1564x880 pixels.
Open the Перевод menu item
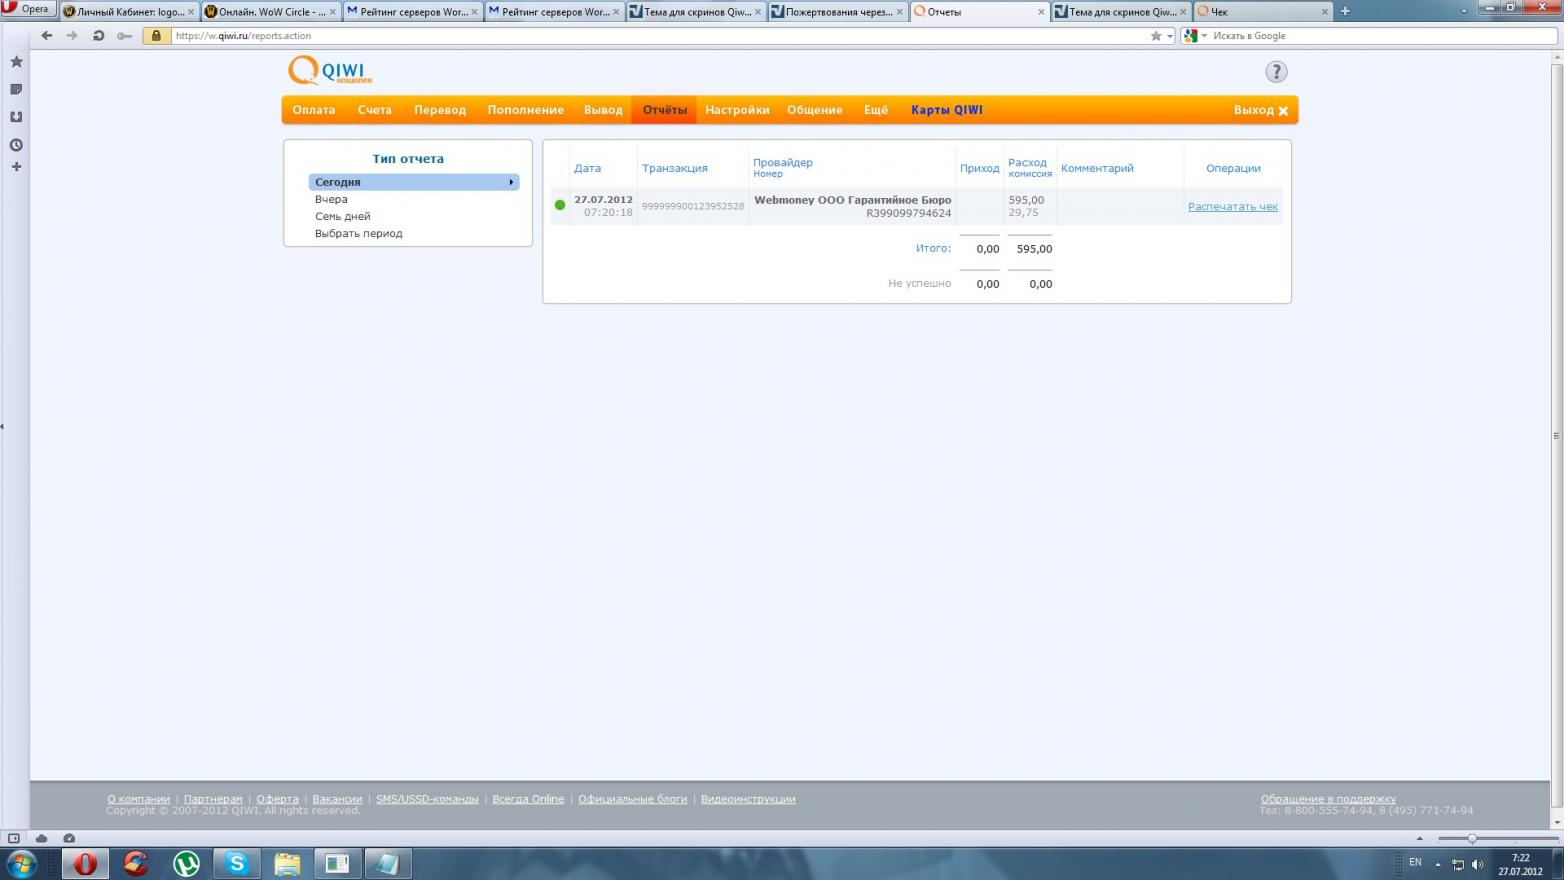click(x=440, y=110)
